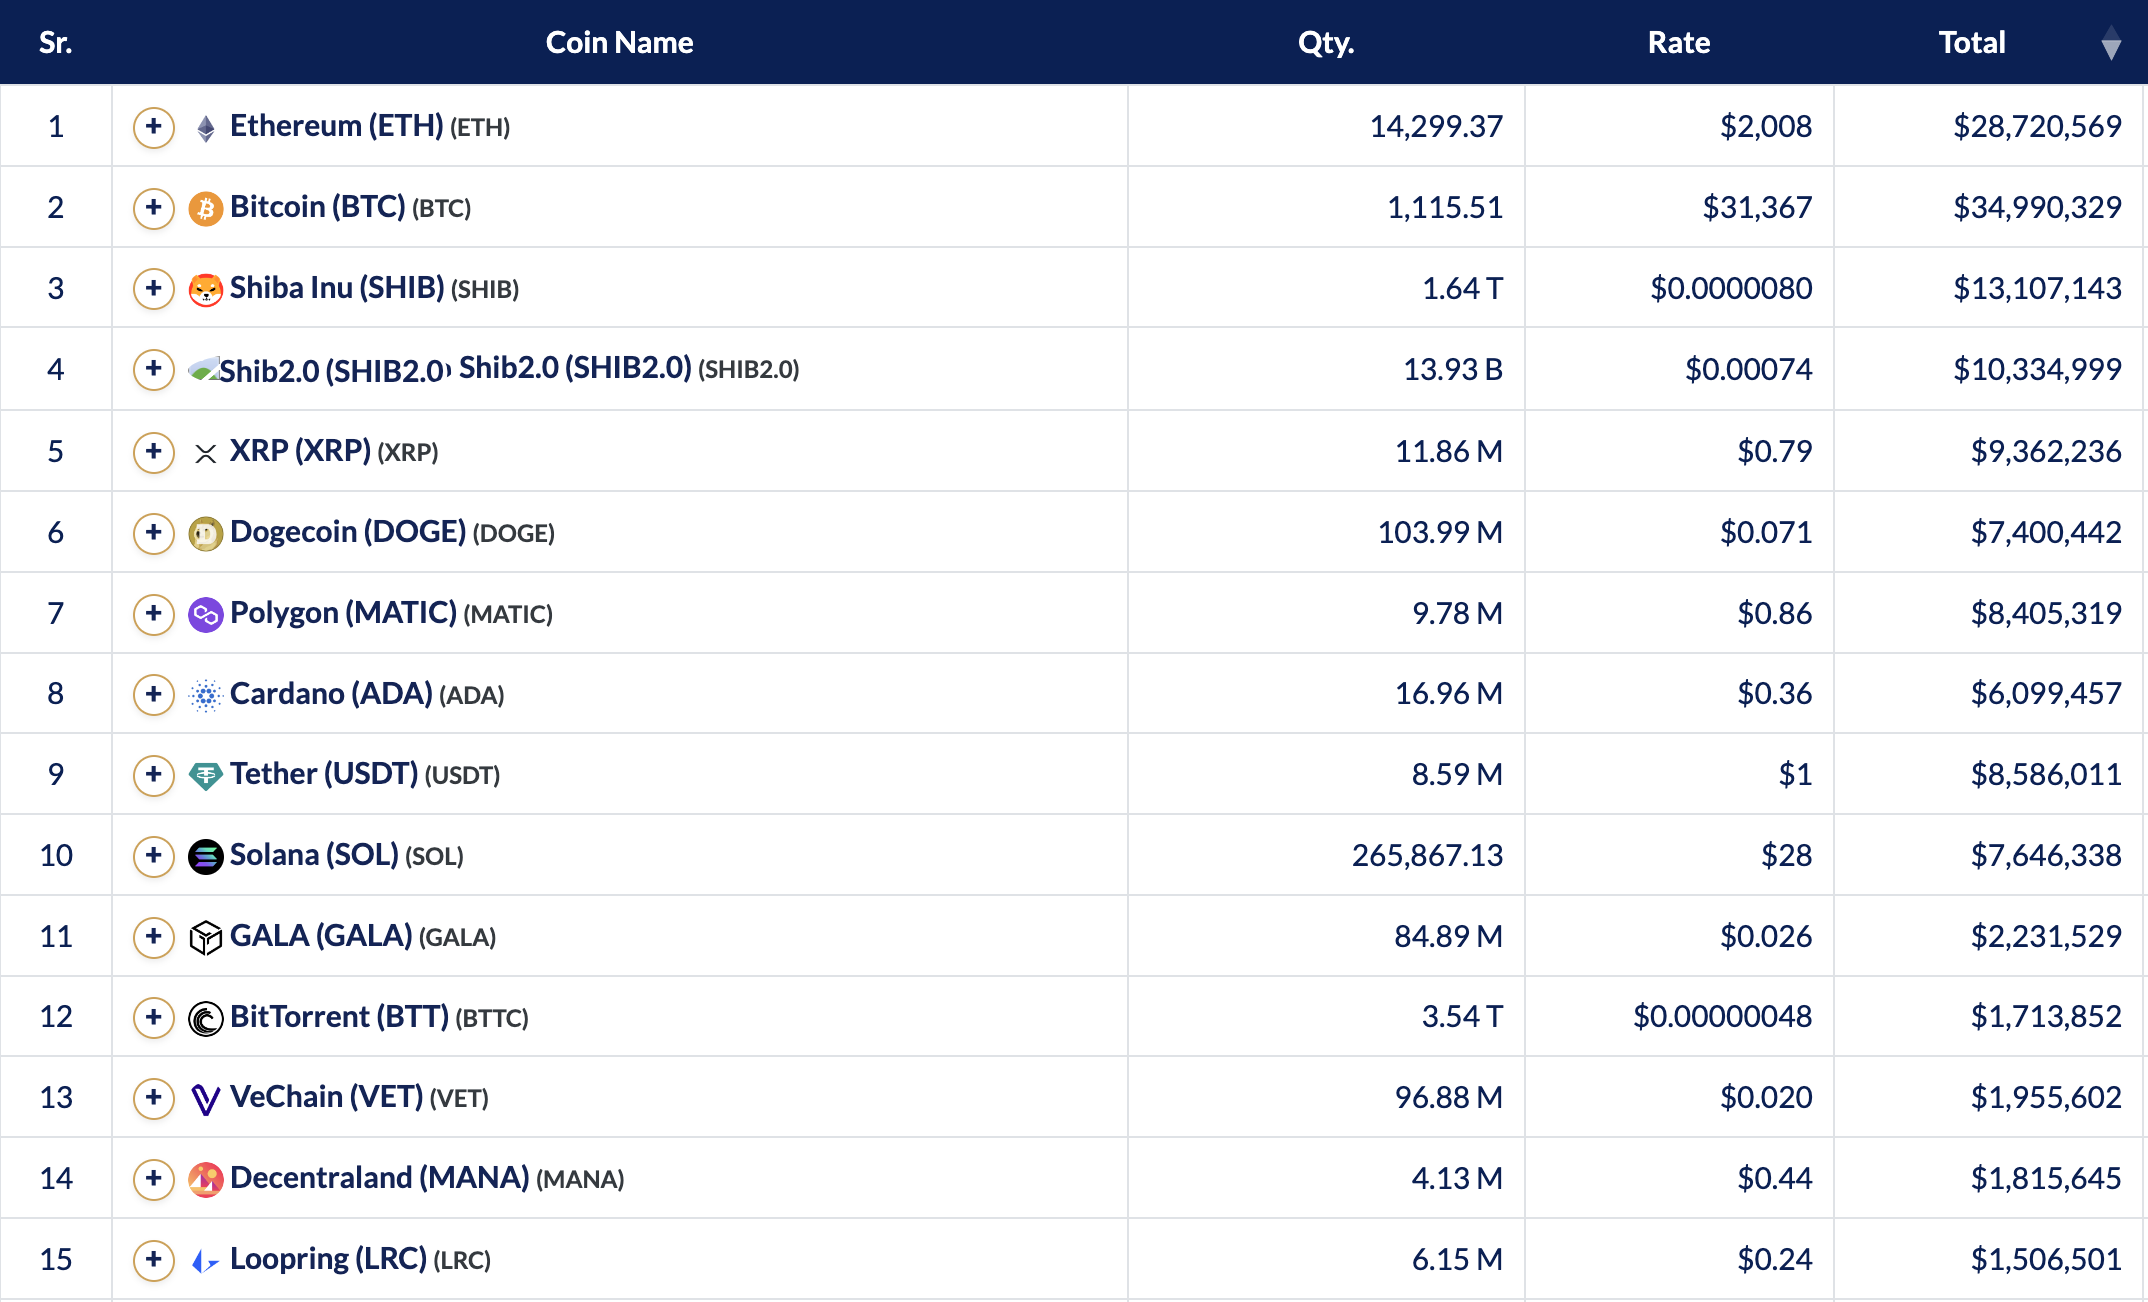Click the Ethereum coin logo icon

[x=205, y=128]
